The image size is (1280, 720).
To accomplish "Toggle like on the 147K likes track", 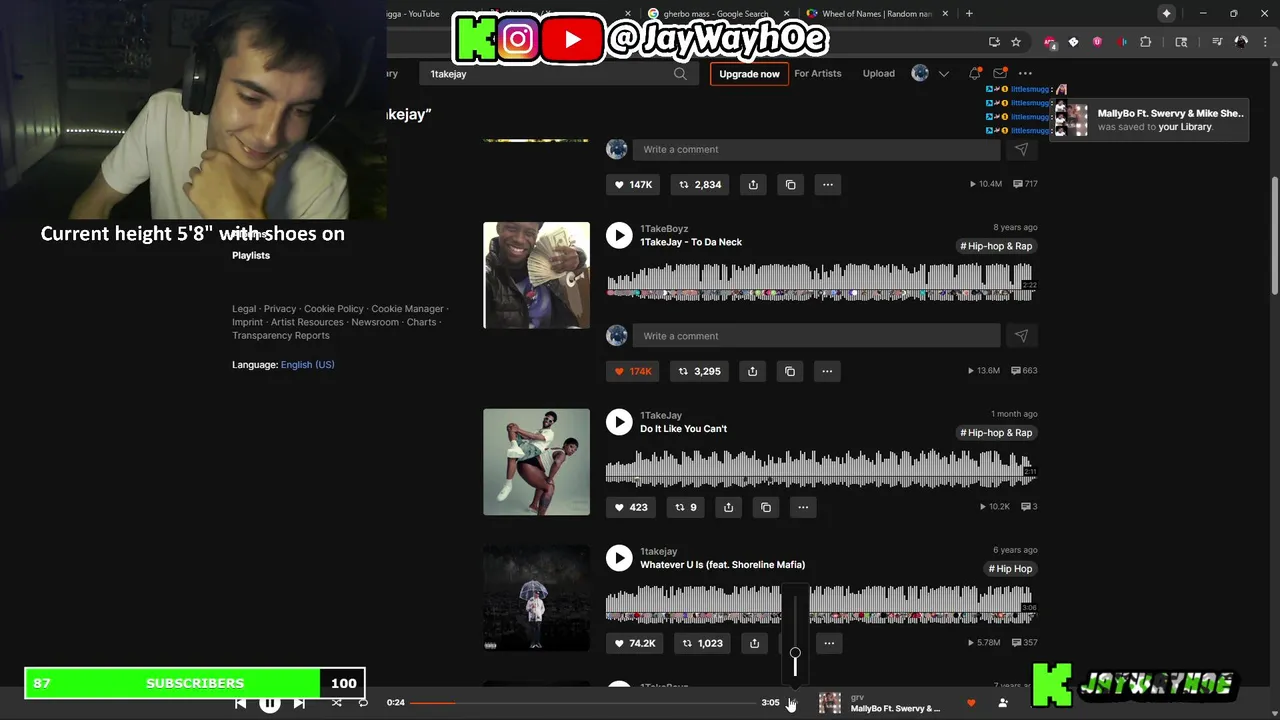I will tap(633, 184).
